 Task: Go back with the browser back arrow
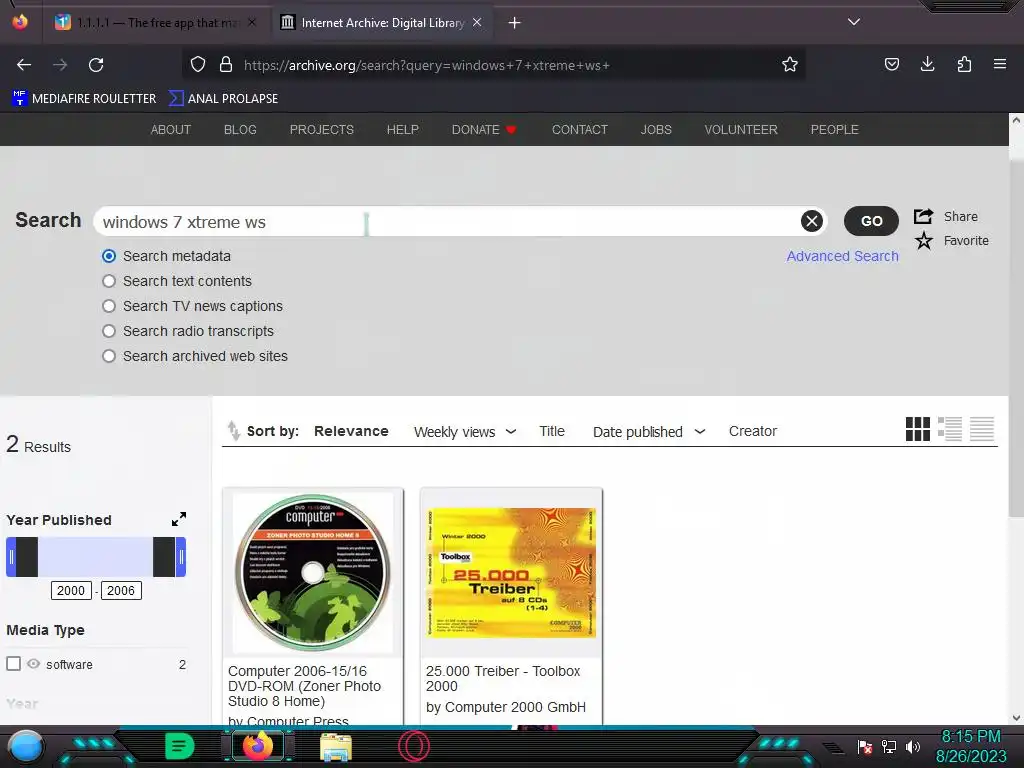[24, 65]
